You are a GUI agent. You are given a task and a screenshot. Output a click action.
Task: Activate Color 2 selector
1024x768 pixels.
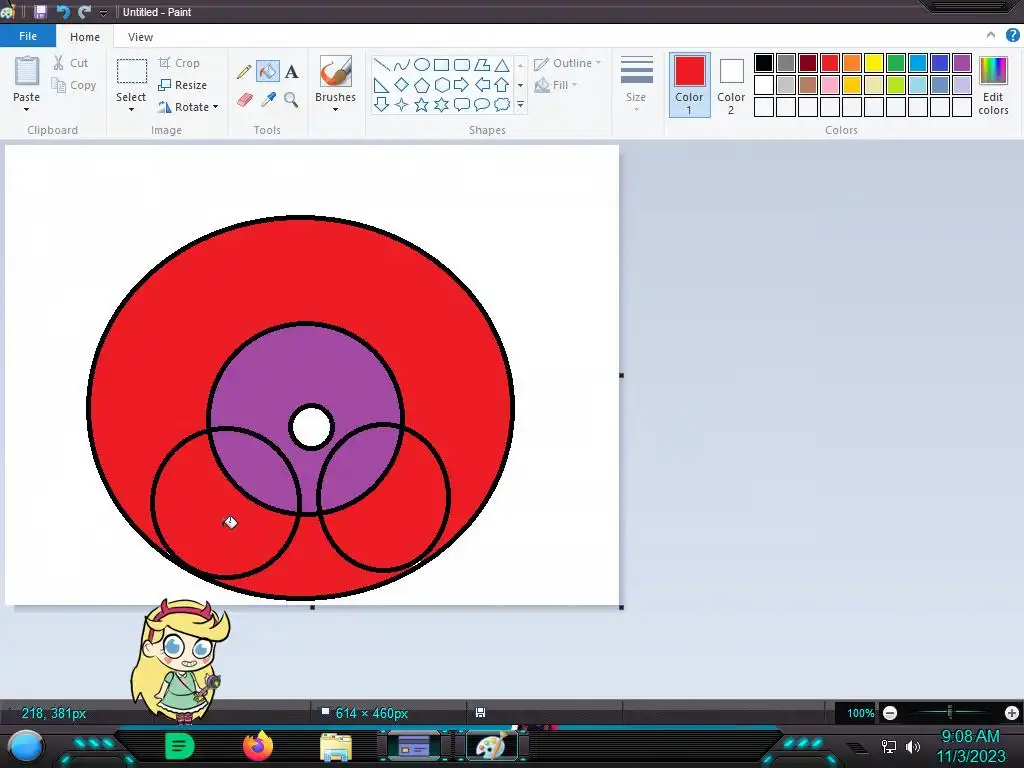click(731, 85)
